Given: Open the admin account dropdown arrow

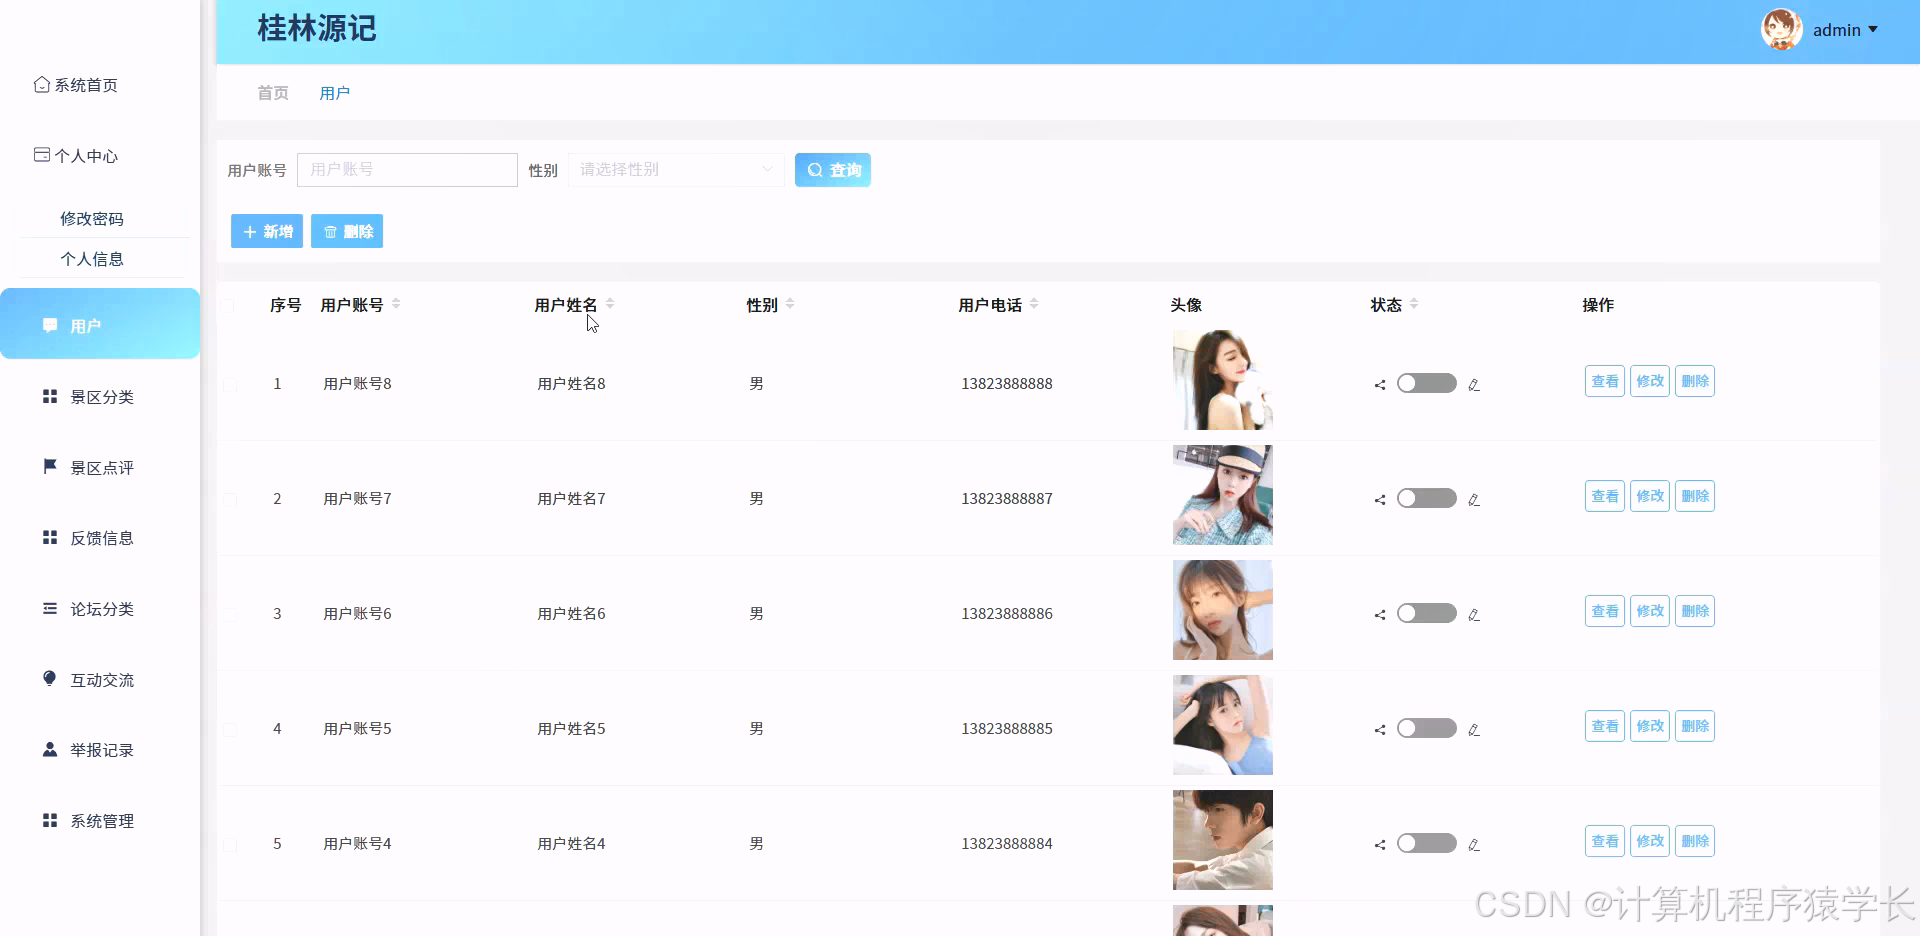Looking at the screenshot, I should 1873,30.
